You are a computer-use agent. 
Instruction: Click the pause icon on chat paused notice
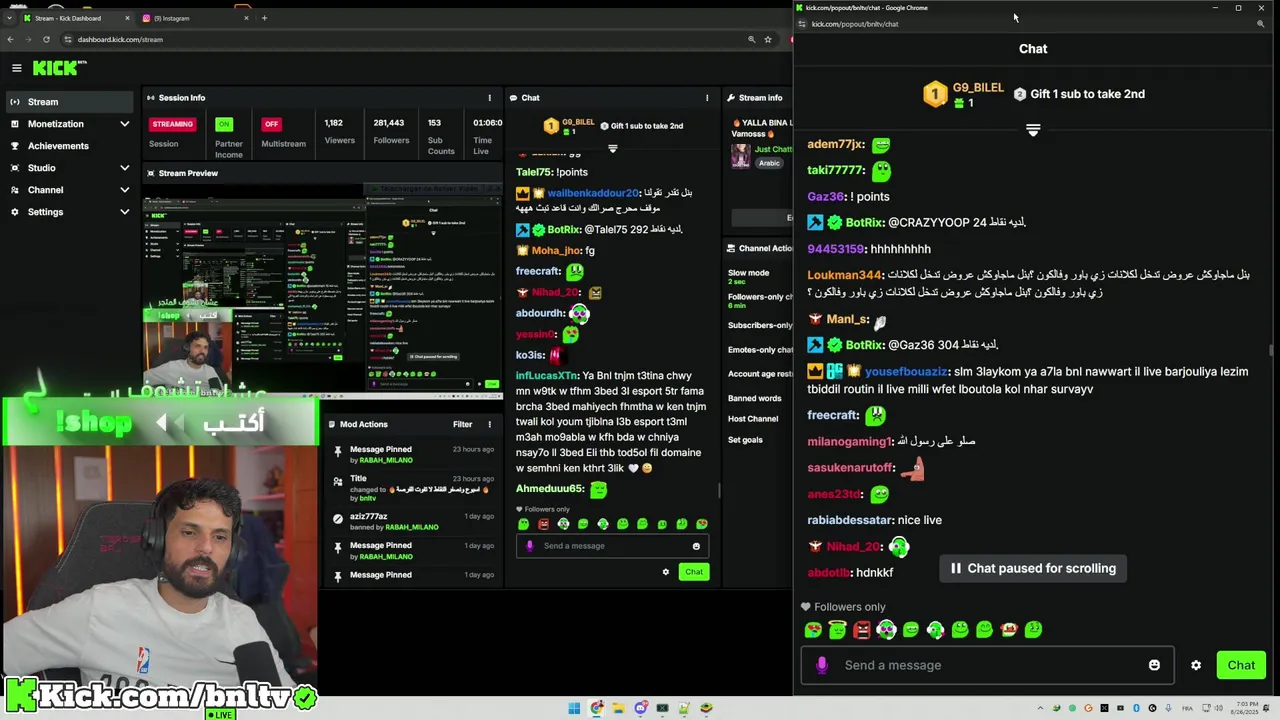(956, 568)
